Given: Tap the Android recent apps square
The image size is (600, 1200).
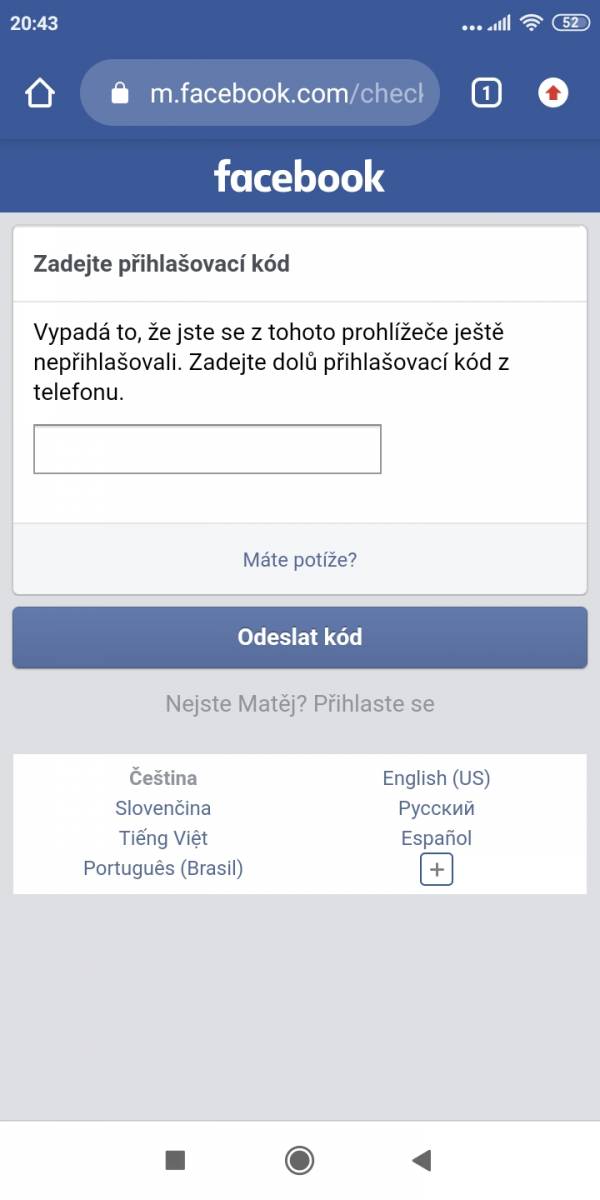Looking at the screenshot, I should click(x=175, y=1160).
